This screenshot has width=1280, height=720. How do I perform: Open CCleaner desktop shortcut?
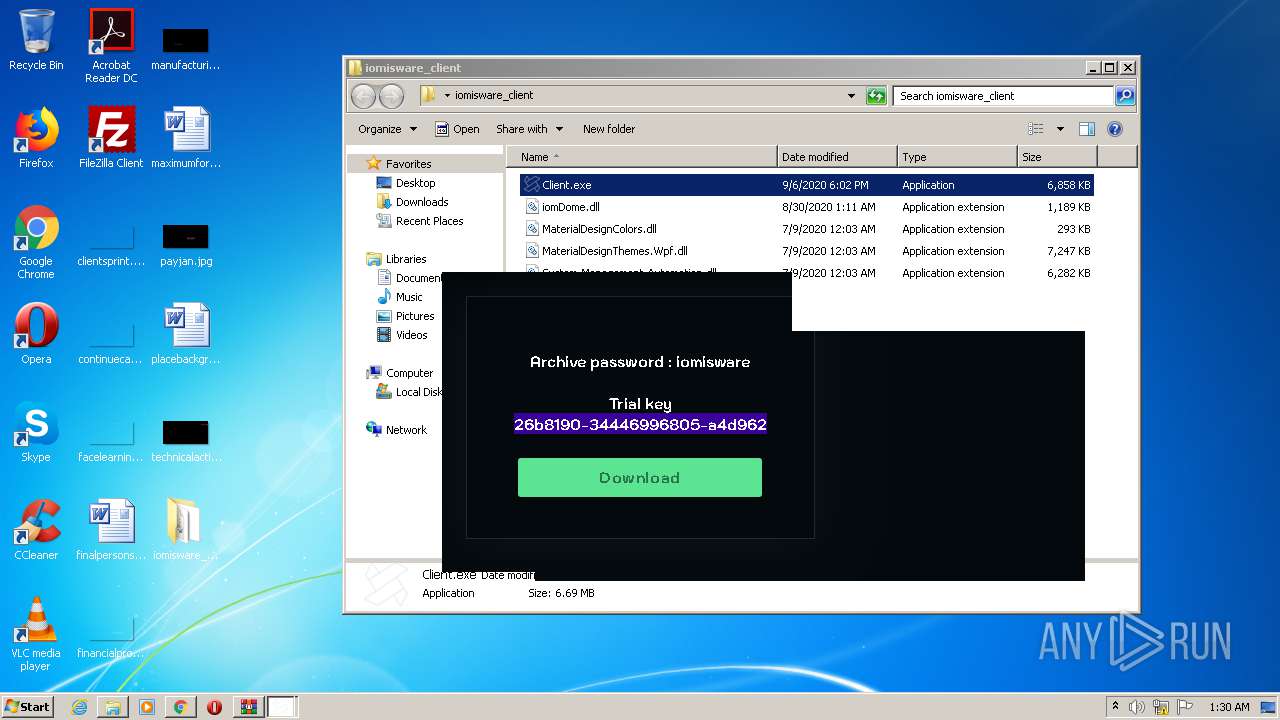(x=36, y=530)
